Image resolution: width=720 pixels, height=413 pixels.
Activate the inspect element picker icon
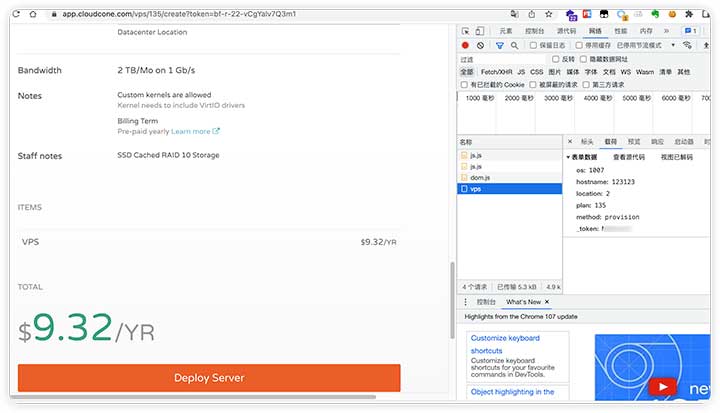tap(466, 31)
